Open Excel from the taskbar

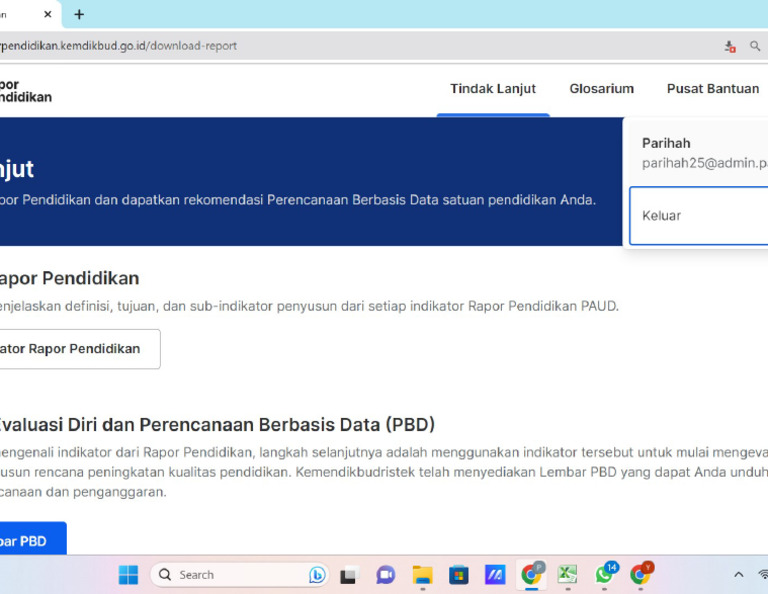[x=568, y=574]
